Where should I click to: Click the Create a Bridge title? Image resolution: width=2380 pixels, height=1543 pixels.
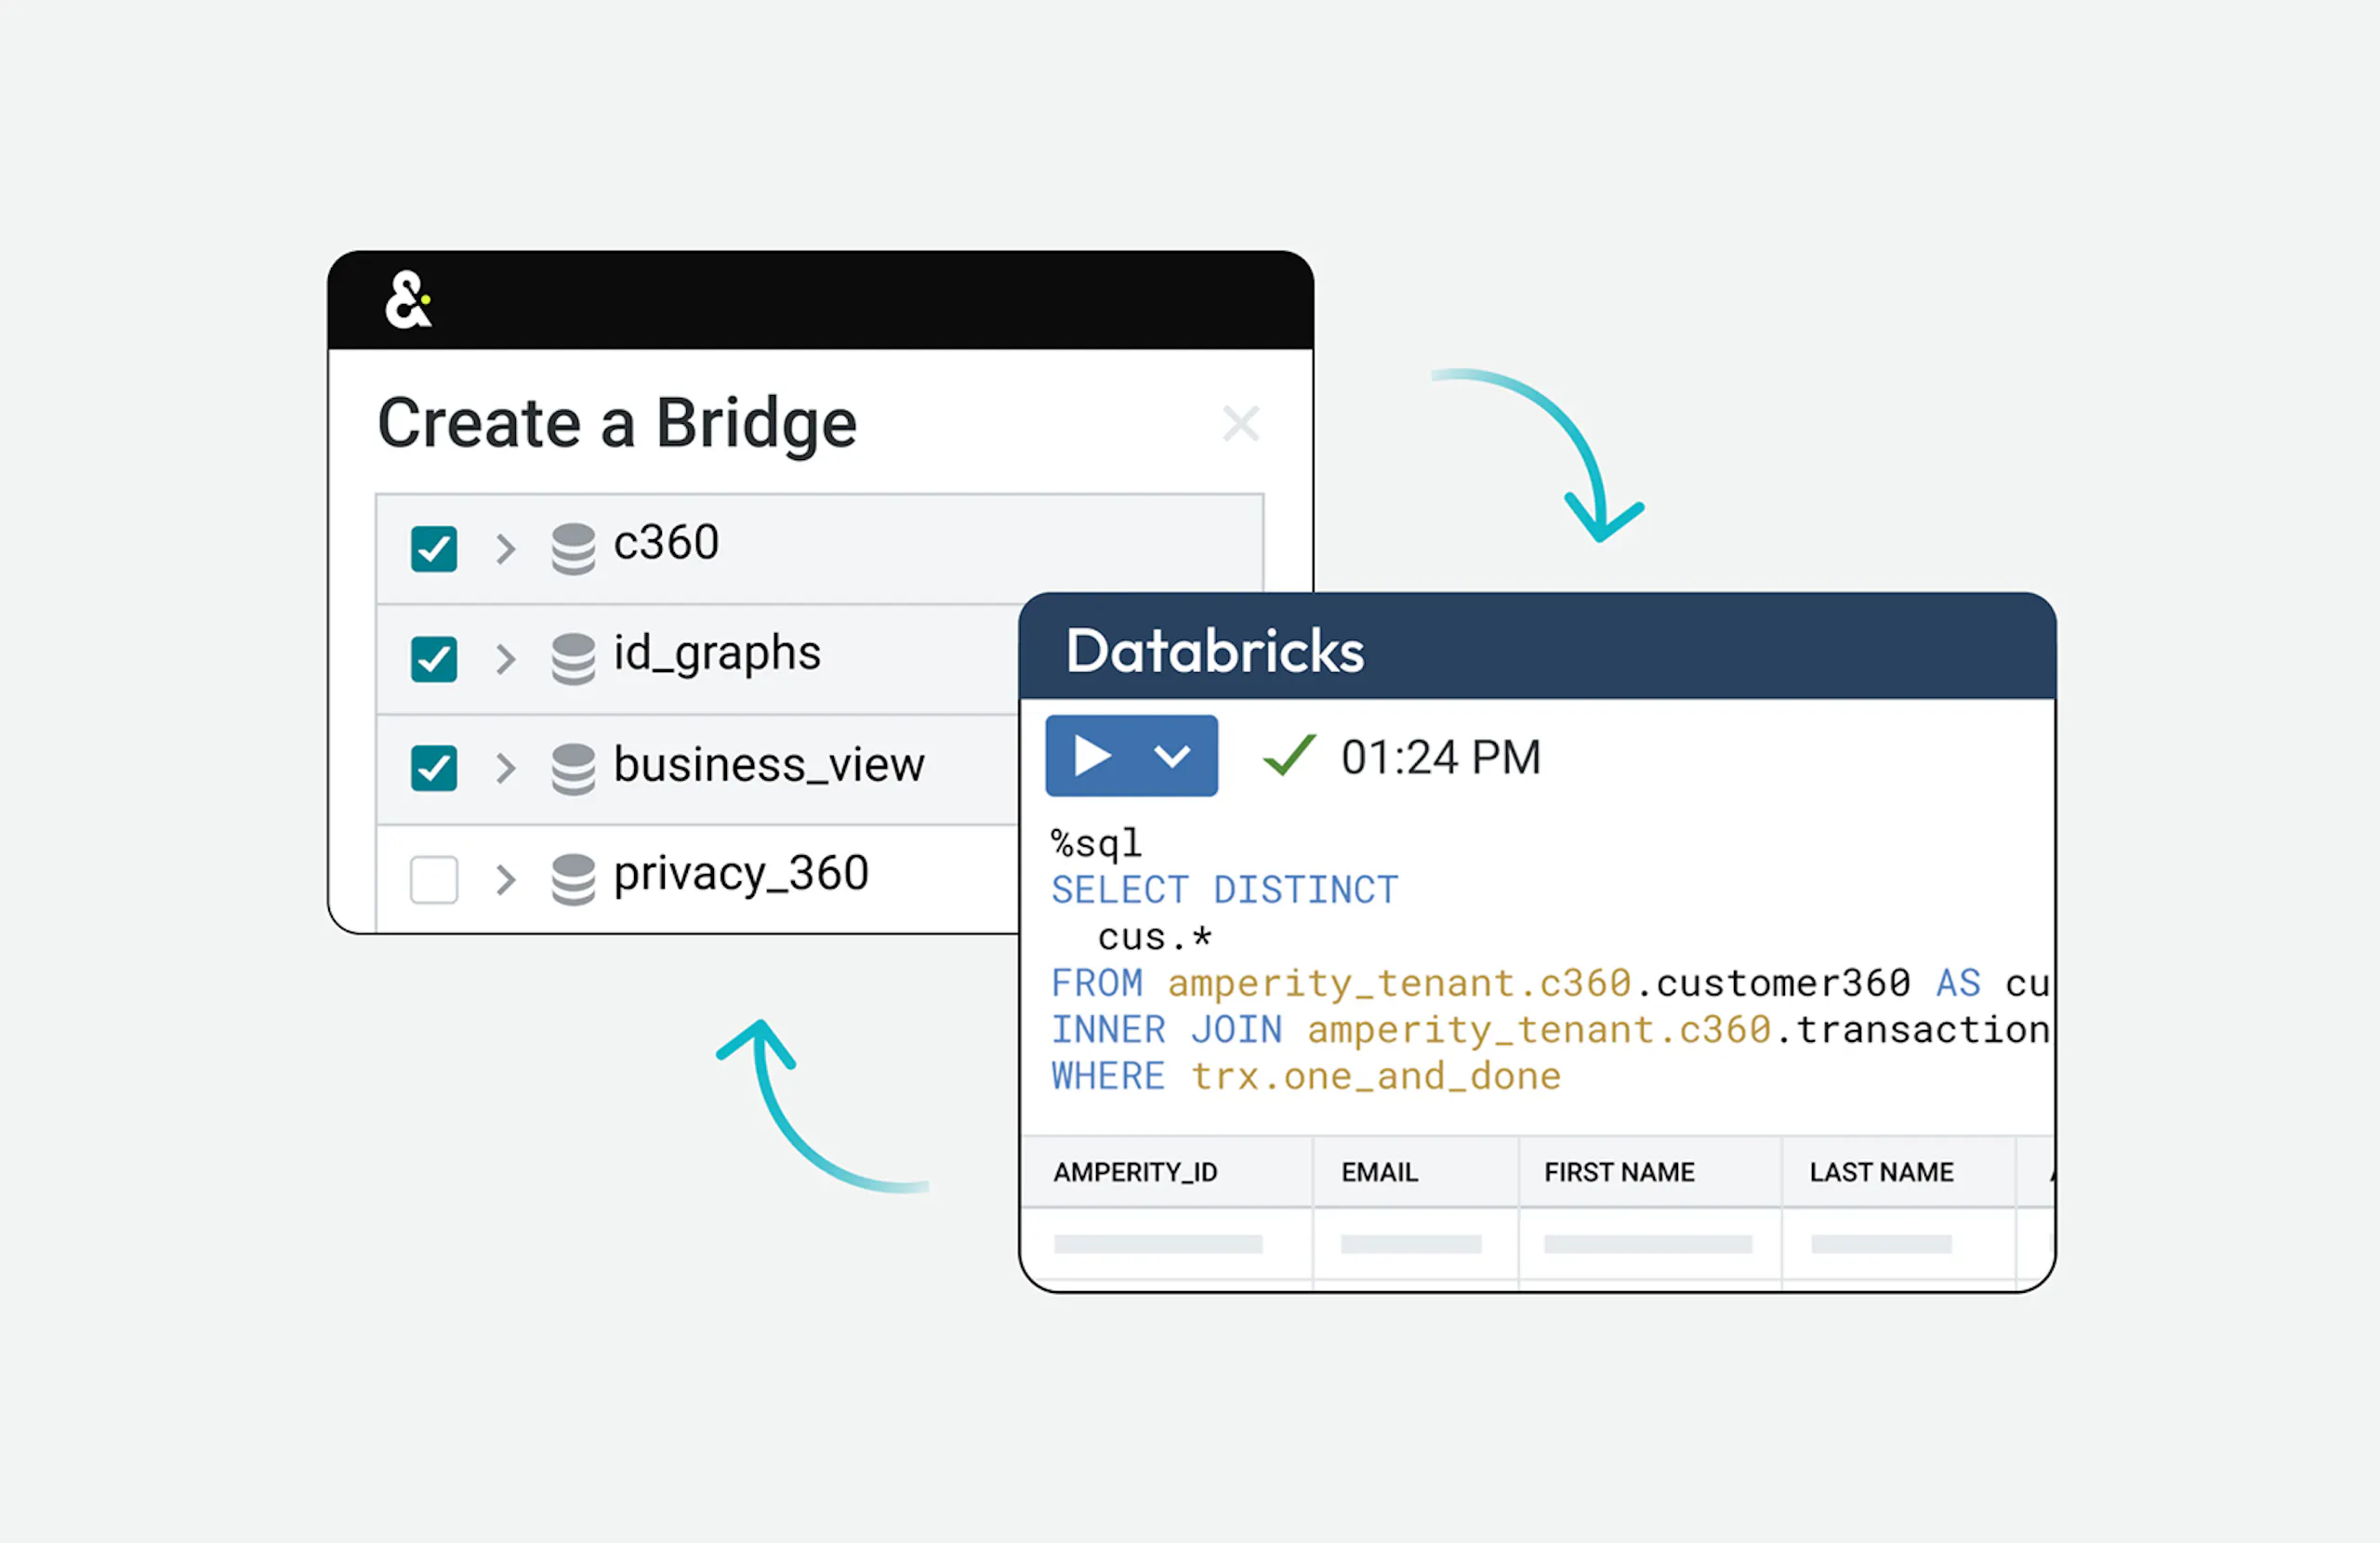pyautogui.click(x=617, y=424)
